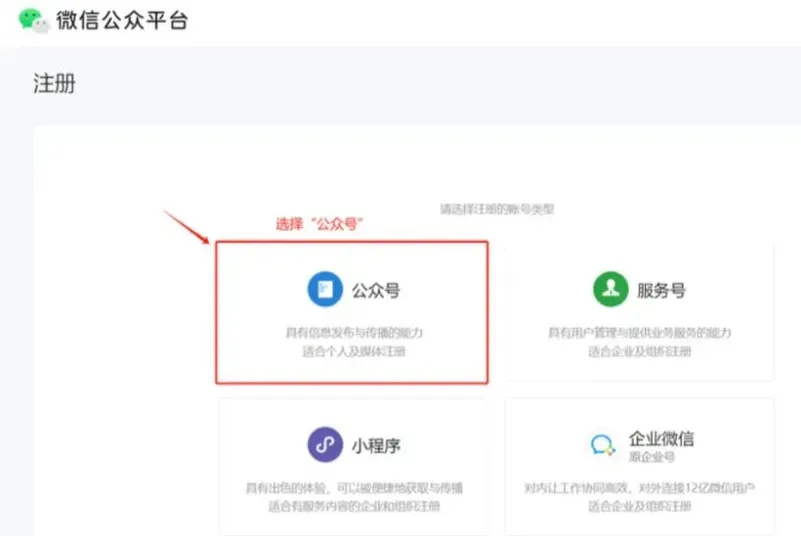Click the 适合个人及媒体注册 line
The image size is (801, 536).
[354, 351]
